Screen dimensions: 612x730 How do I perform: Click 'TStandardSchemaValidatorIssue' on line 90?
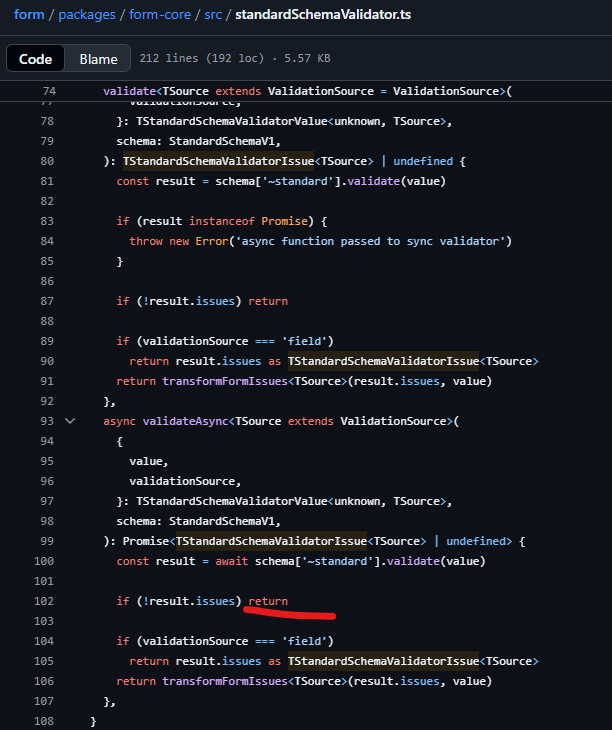pos(383,361)
